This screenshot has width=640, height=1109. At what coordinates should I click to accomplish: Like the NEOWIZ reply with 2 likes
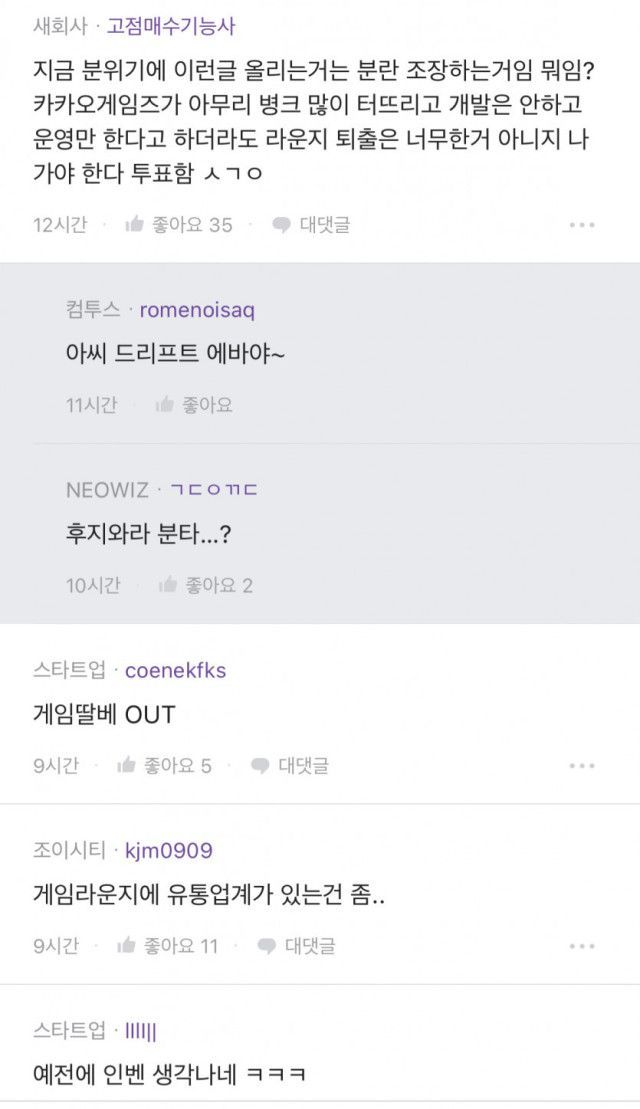point(168,585)
